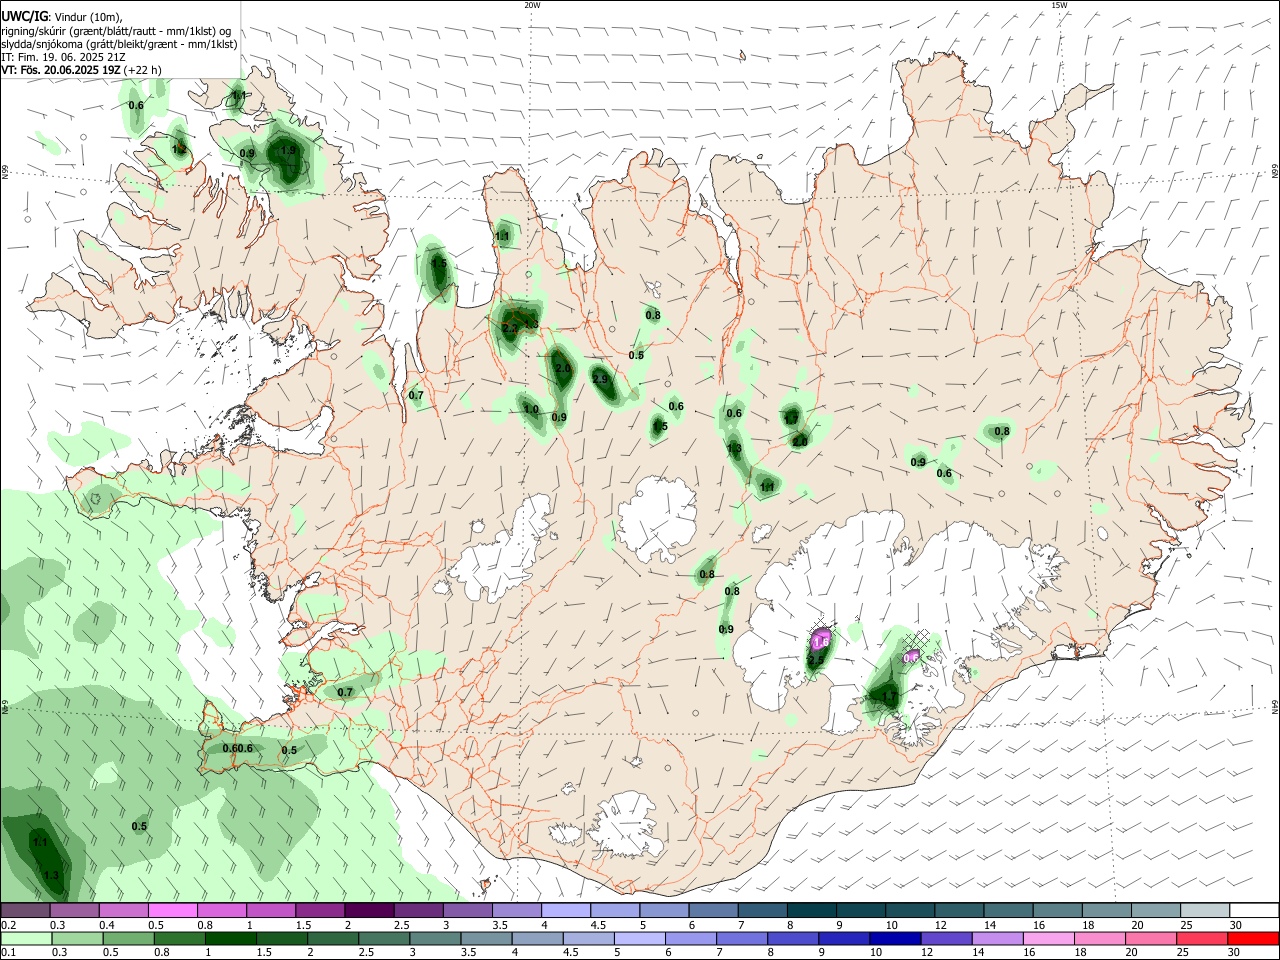
Task: Click the pink 1.6 snowfall value on the glacier
Action: [822, 640]
